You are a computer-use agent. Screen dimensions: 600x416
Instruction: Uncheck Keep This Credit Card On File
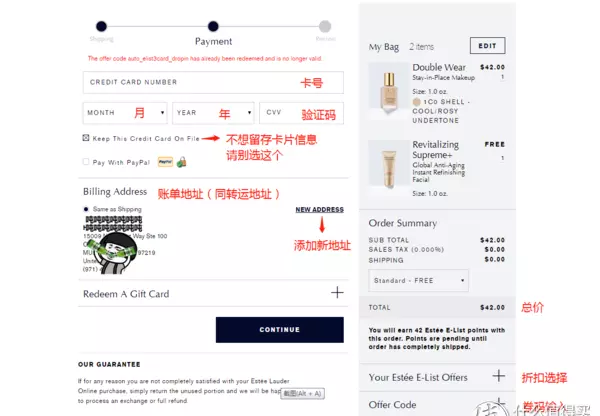(86, 138)
